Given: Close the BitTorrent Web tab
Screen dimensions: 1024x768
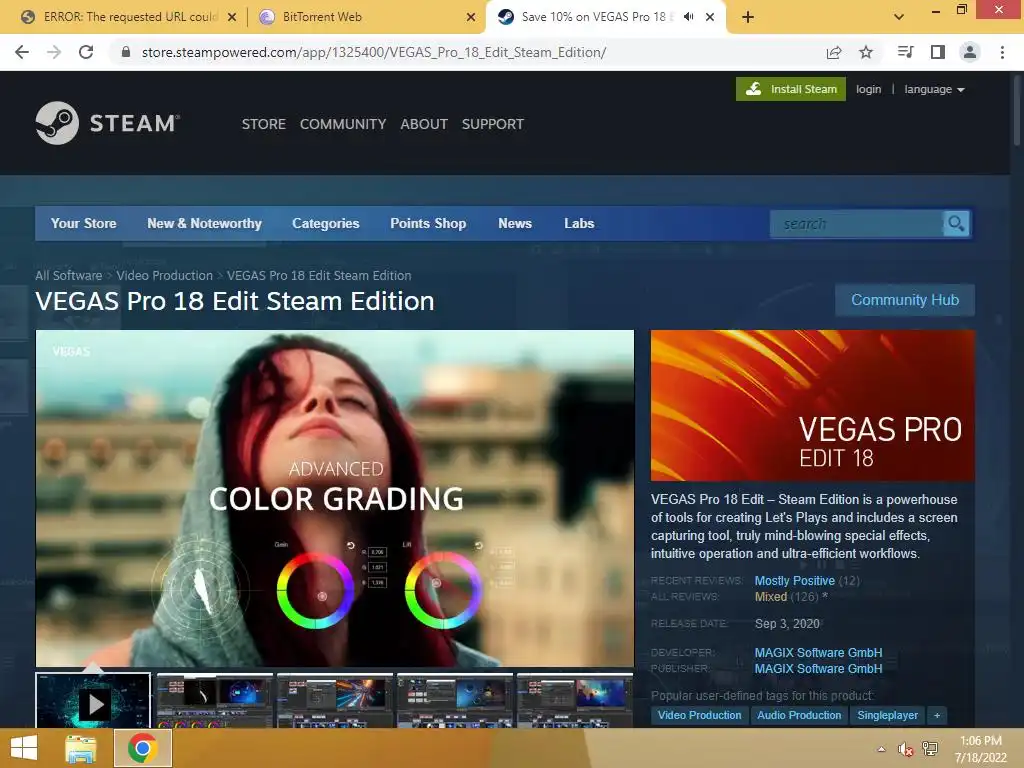Looking at the screenshot, I should tap(471, 18).
